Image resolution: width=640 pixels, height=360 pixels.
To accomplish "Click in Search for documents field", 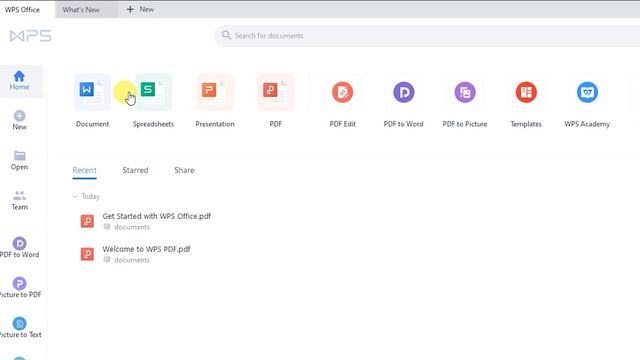I will click(427, 36).
